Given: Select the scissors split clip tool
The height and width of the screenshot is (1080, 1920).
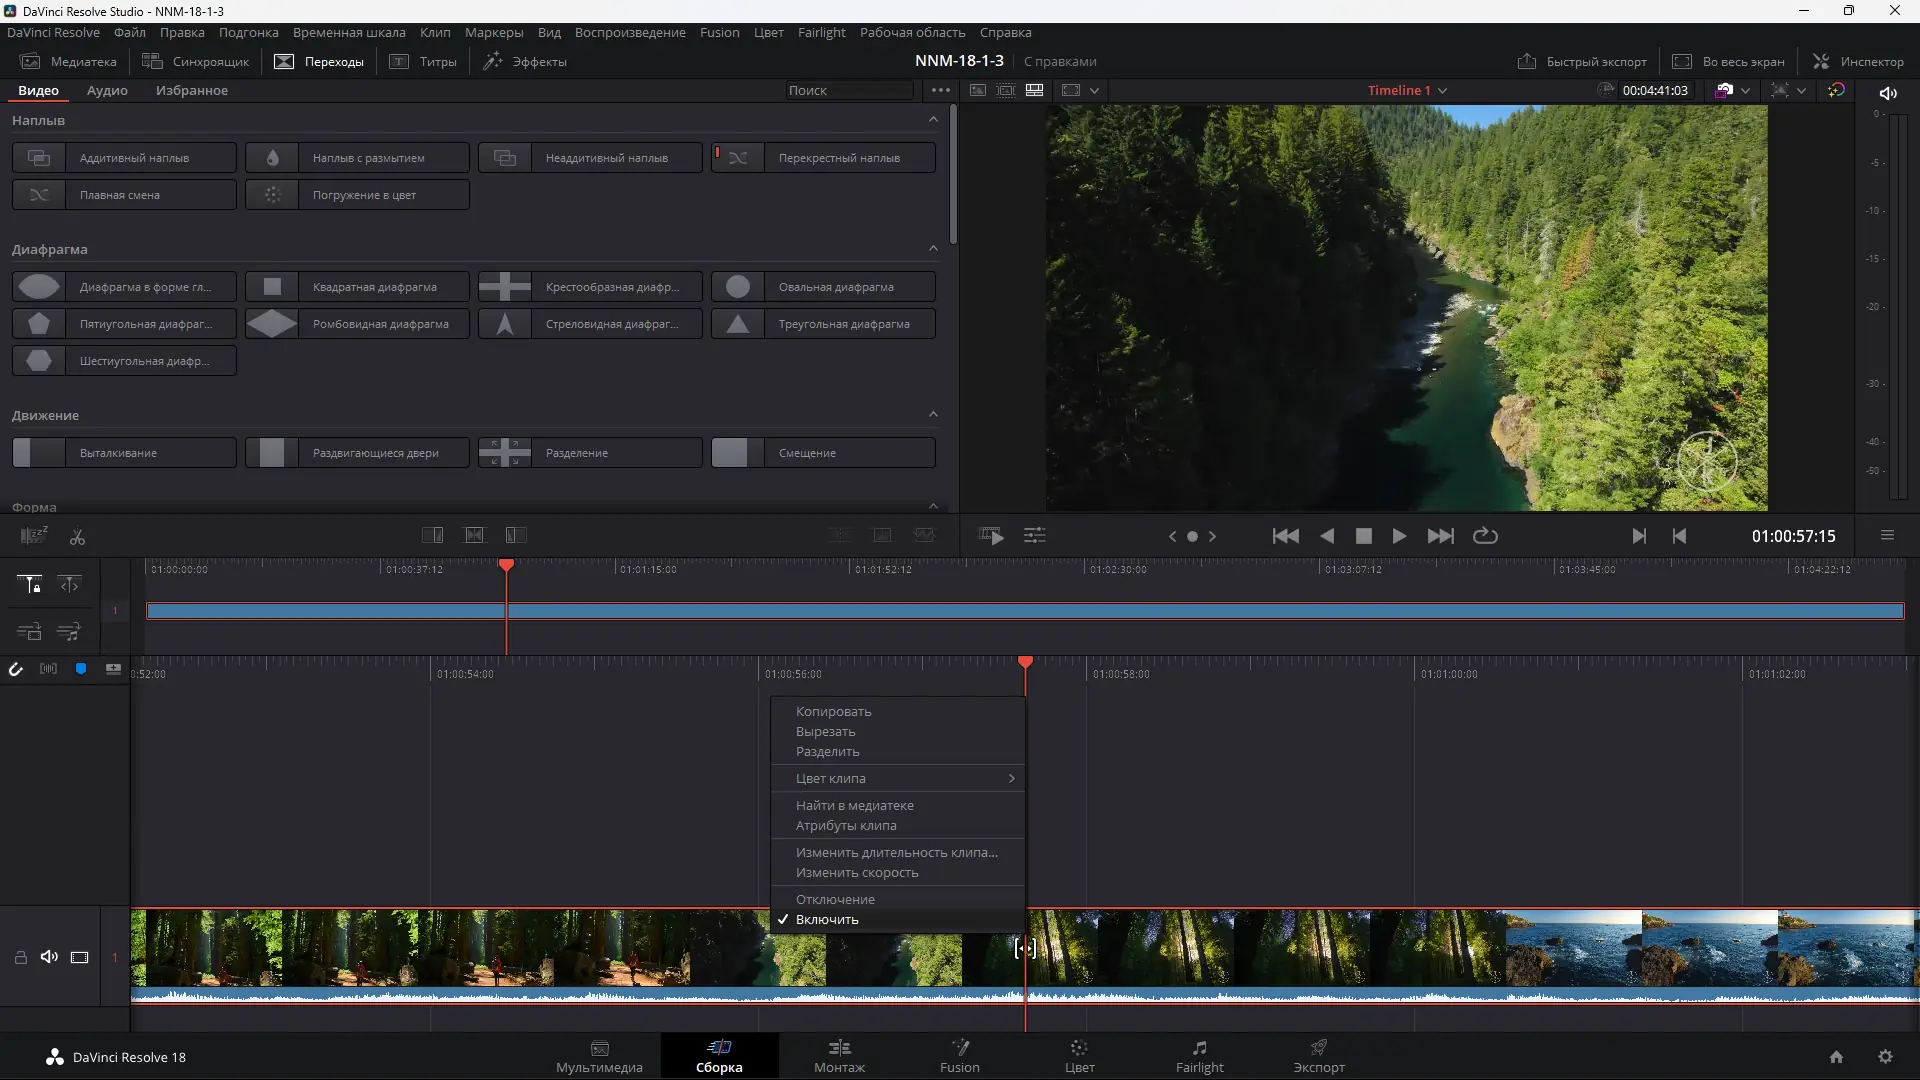Looking at the screenshot, I should (77, 536).
